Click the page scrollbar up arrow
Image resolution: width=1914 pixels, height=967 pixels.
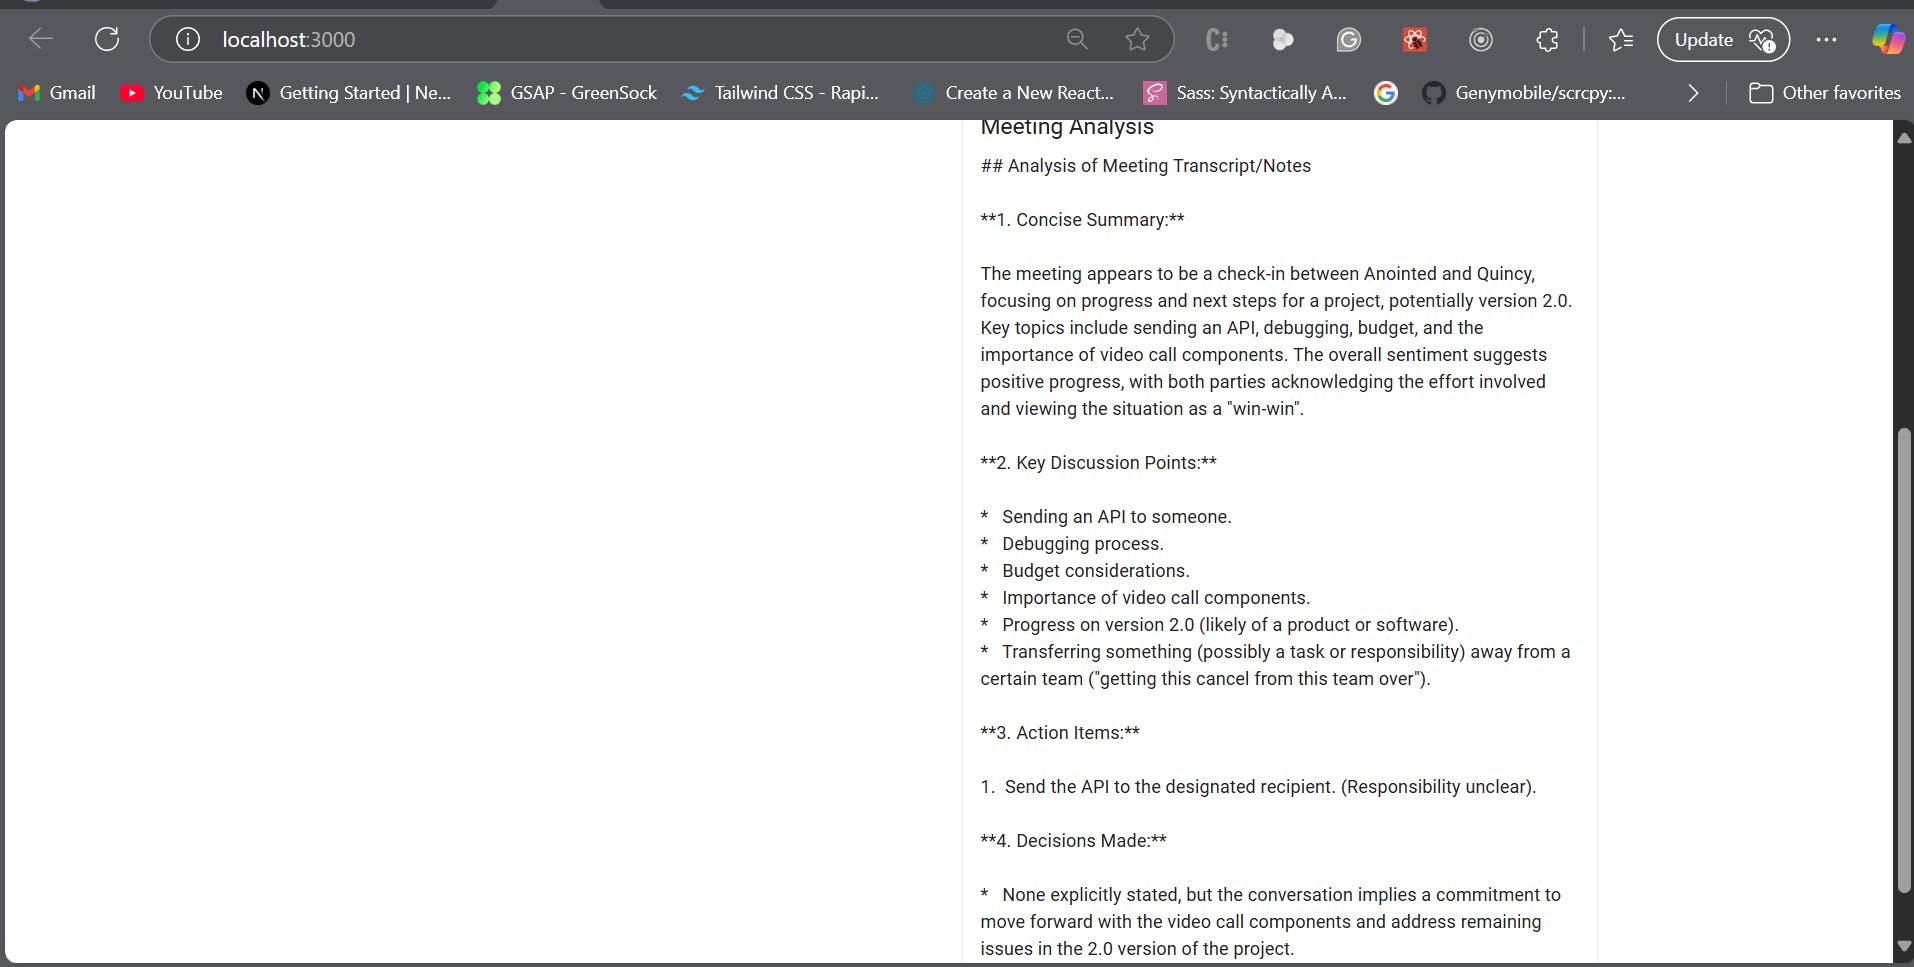click(x=1904, y=139)
